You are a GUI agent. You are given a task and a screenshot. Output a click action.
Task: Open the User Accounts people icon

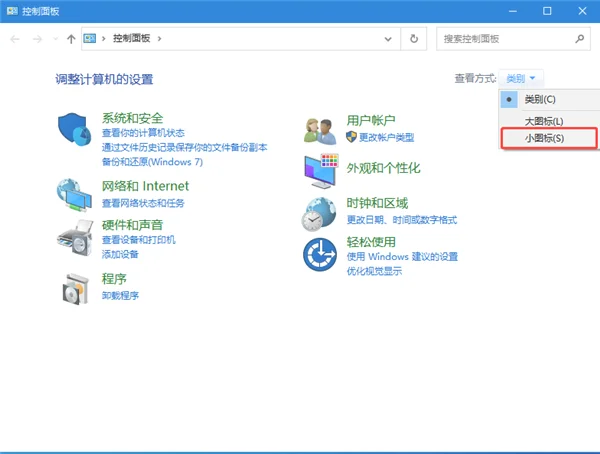click(320, 129)
